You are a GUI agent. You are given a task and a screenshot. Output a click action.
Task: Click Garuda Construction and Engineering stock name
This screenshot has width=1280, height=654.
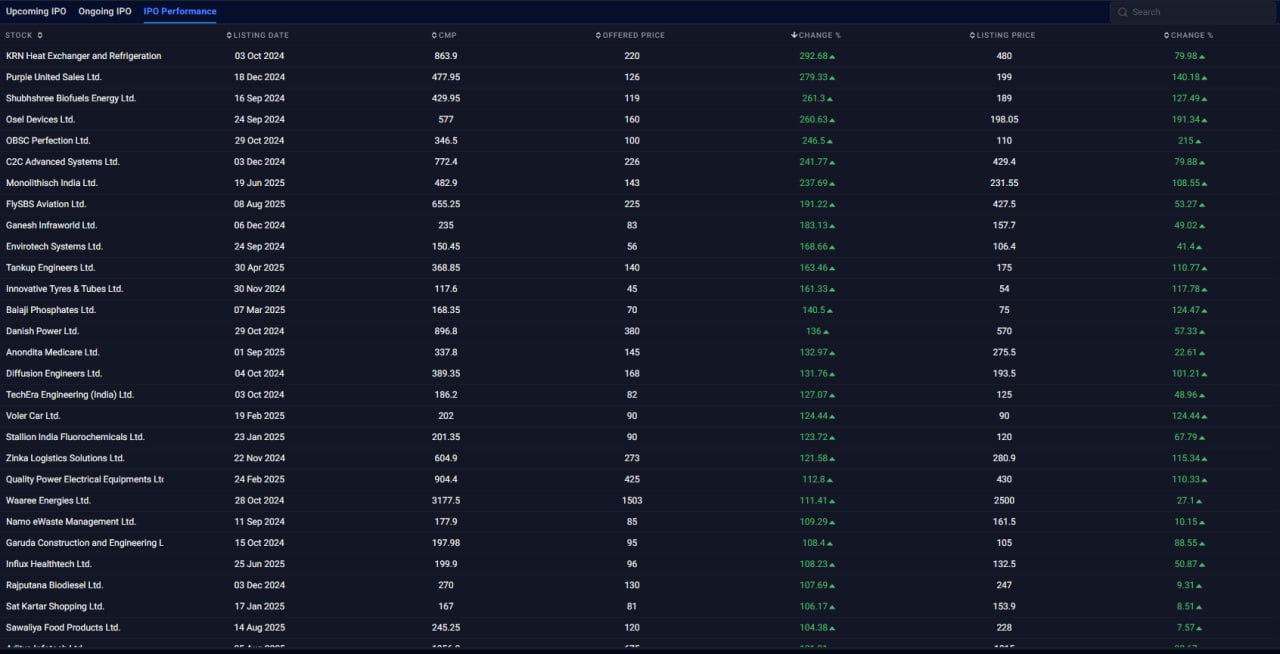tap(84, 543)
